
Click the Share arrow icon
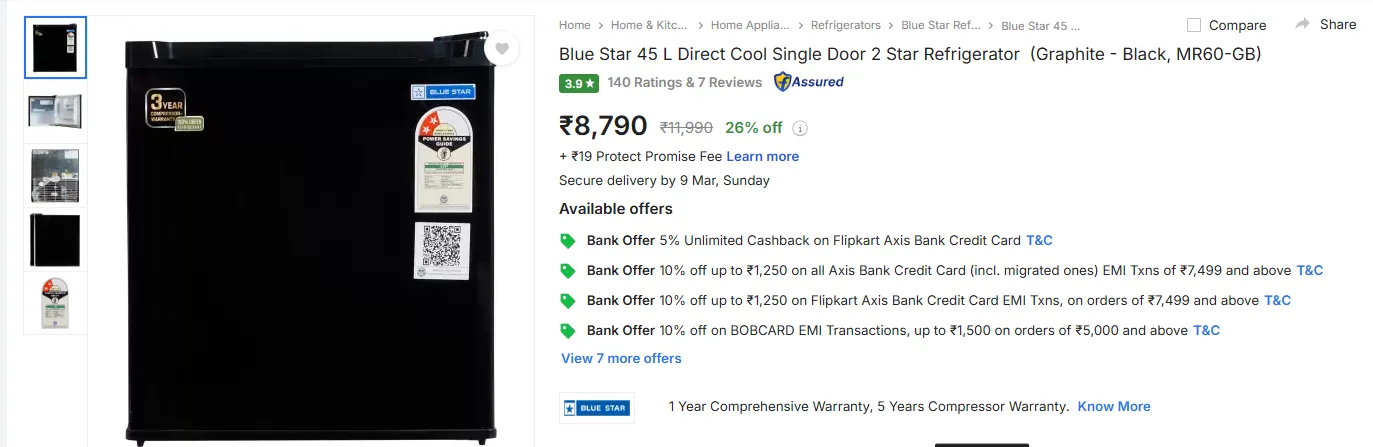[x=1302, y=24]
